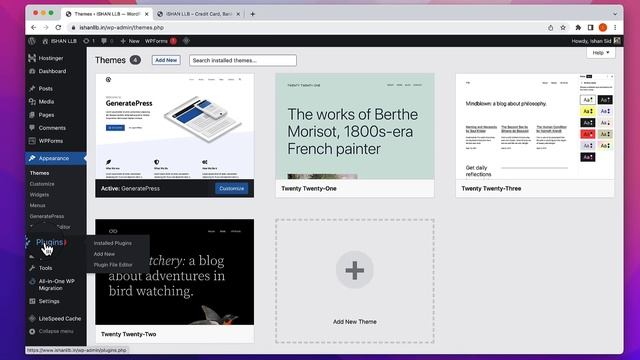This screenshot has height=360, width=640.
Task: Click the New content button
Action: click(x=130, y=41)
